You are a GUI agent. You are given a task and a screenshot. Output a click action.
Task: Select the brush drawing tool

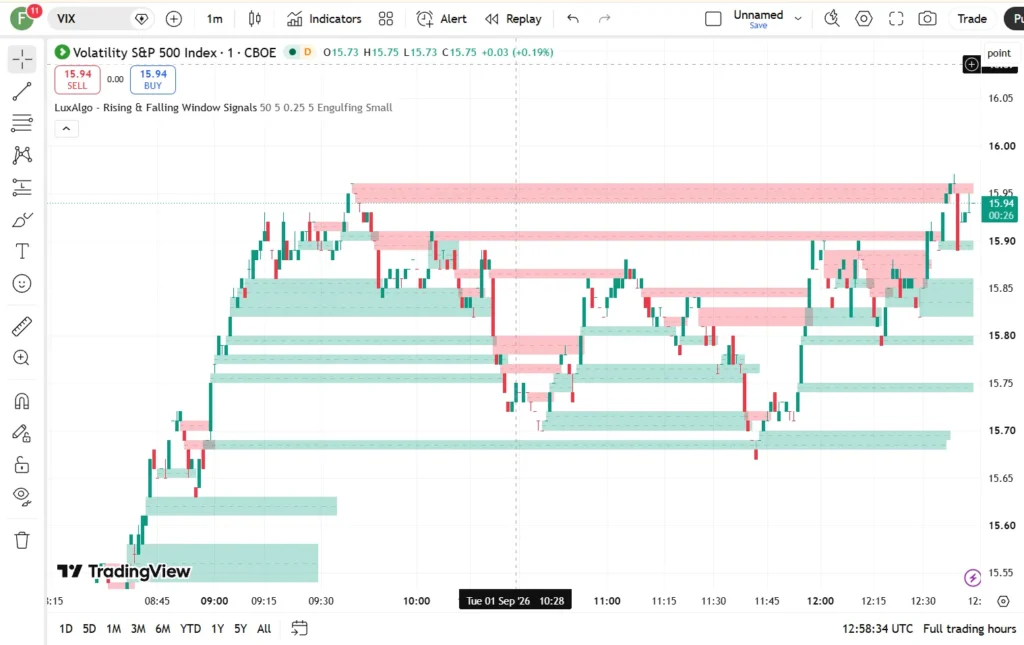pos(22,220)
